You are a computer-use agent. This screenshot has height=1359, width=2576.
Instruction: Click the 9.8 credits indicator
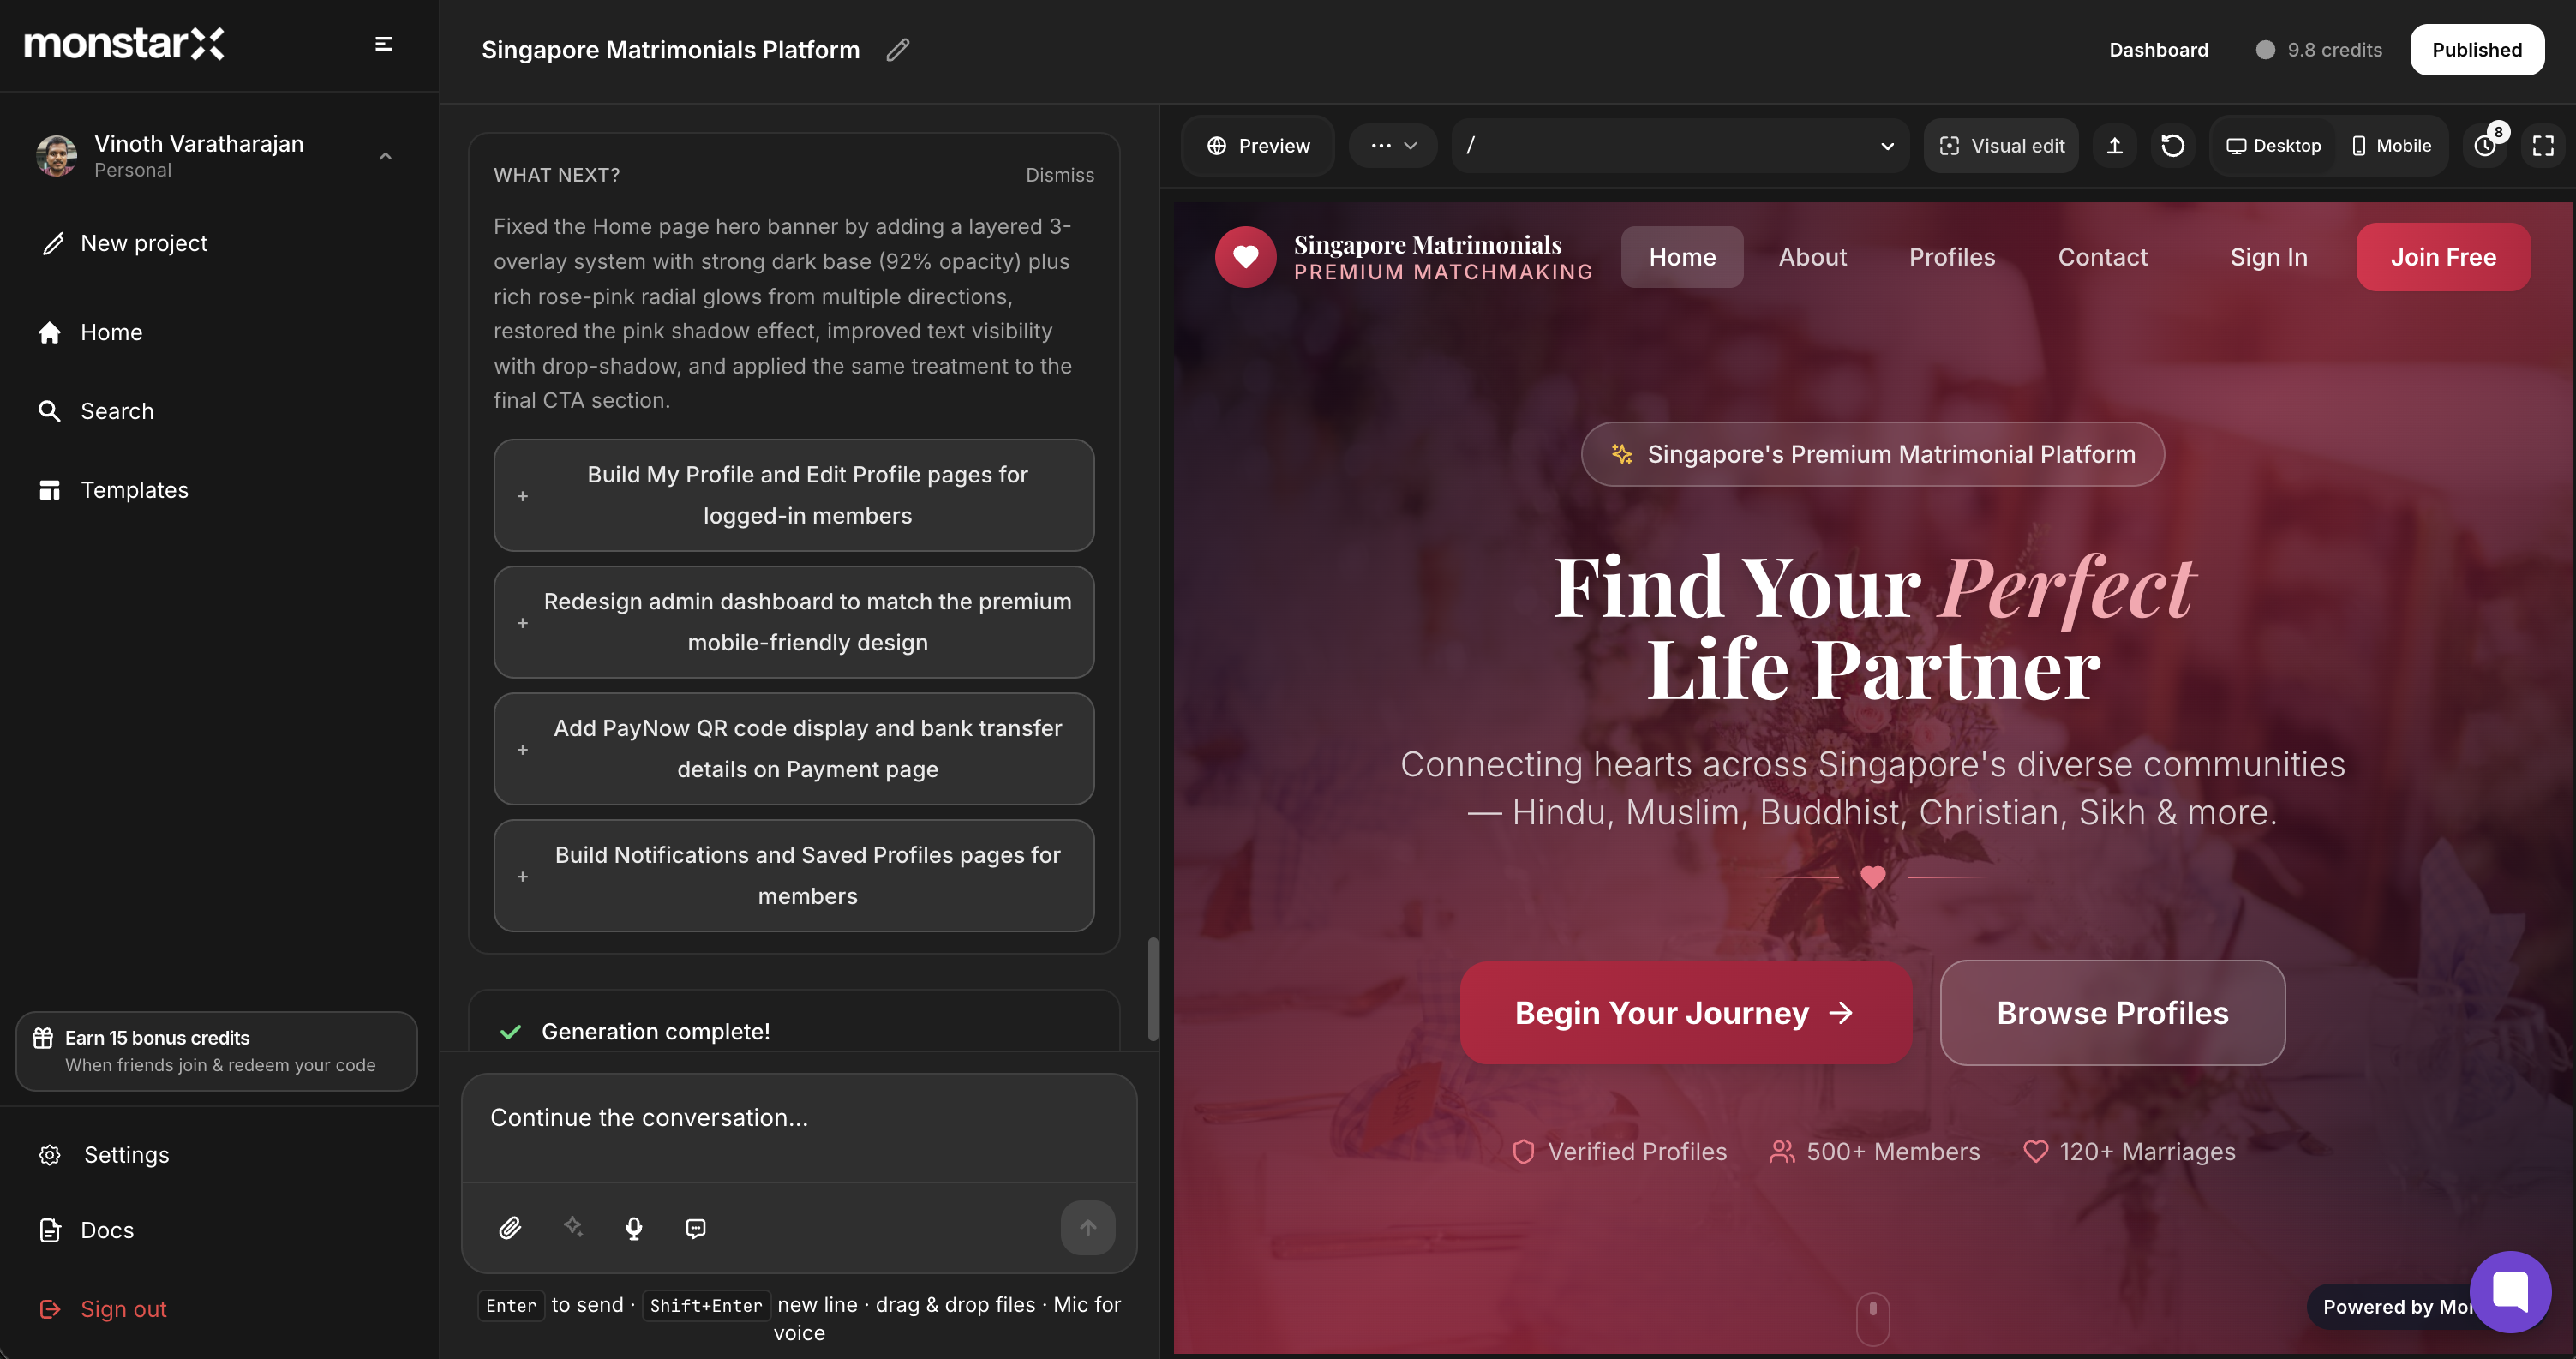tap(2319, 50)
